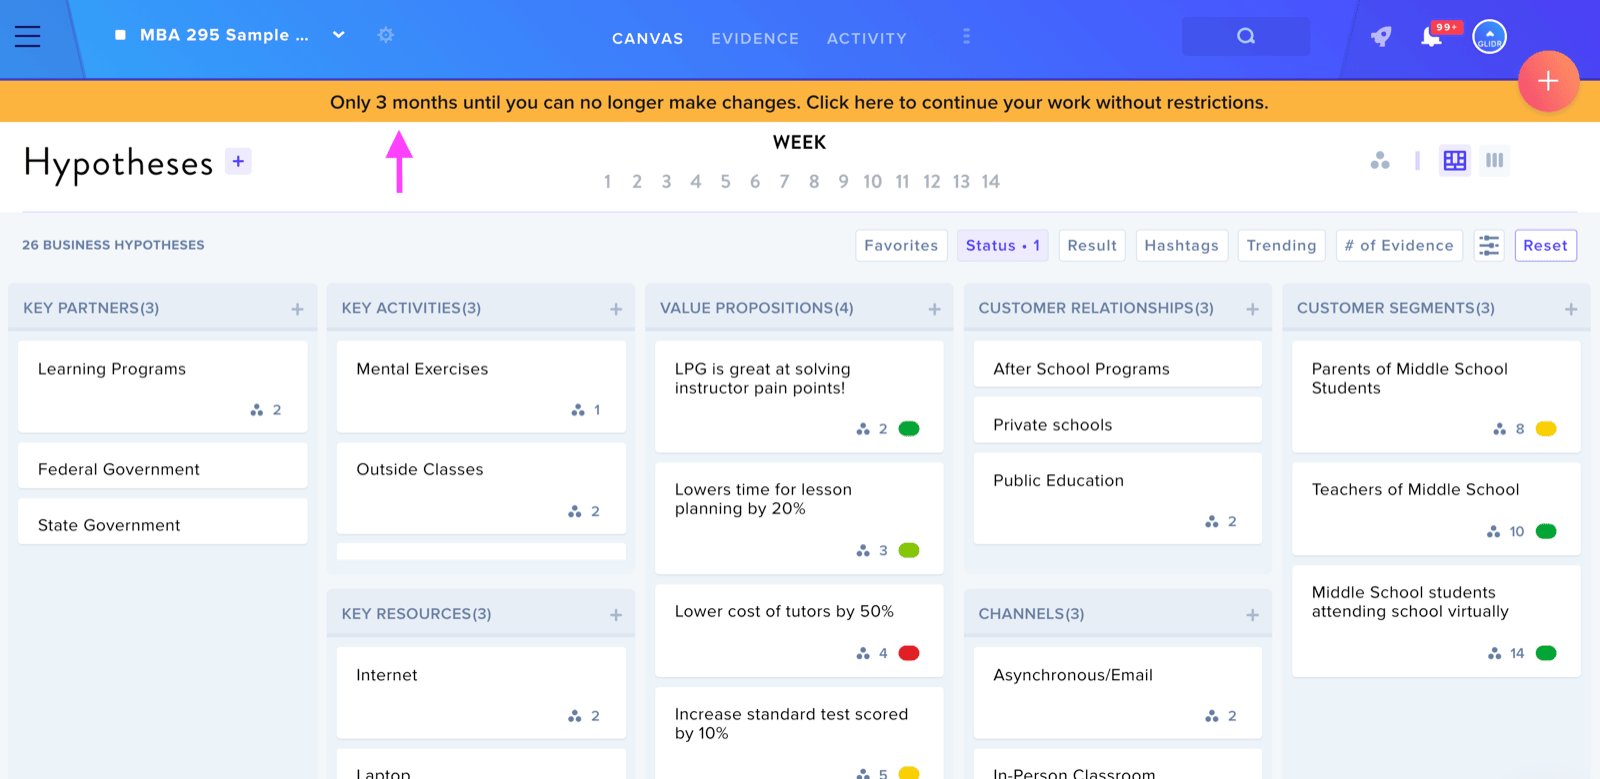Click evidence icon on Internet card
1600x779 pixels.
[575, 716]
